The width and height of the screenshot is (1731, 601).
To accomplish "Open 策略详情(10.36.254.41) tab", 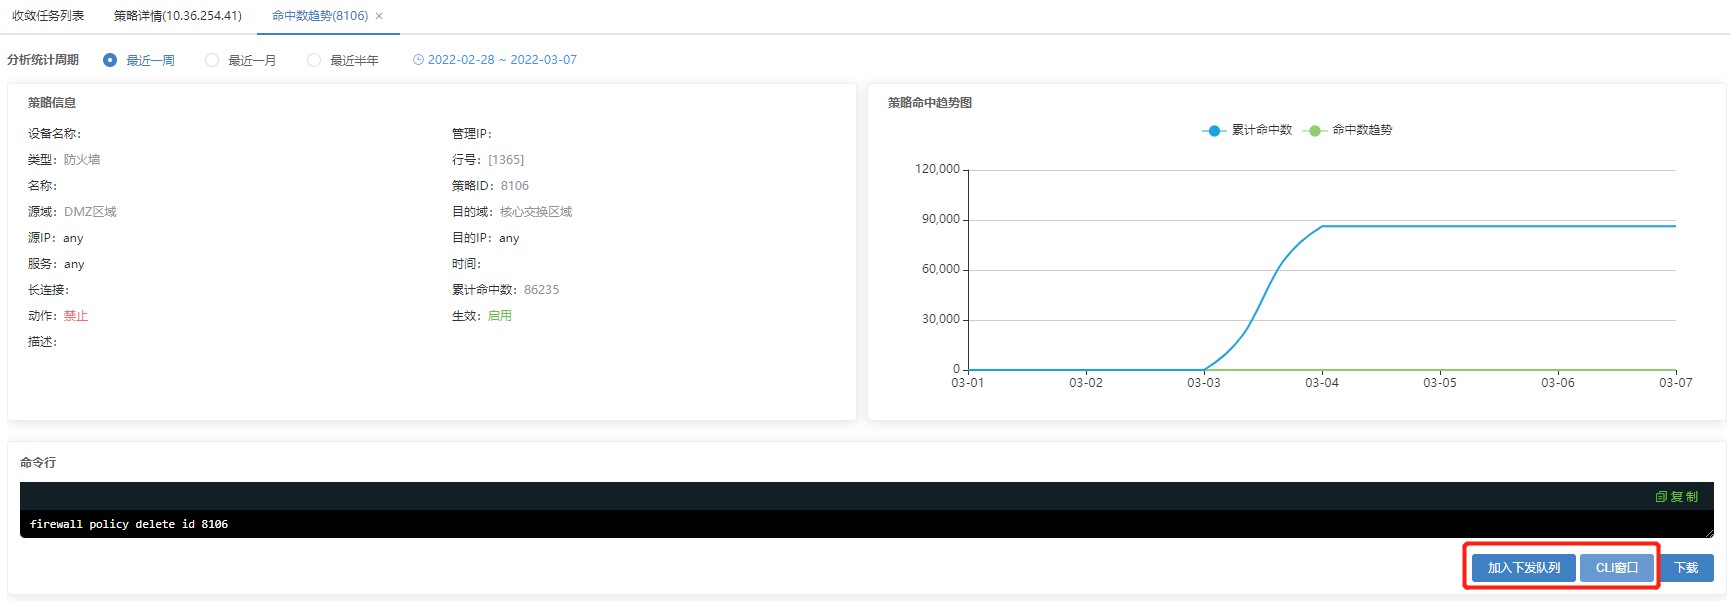I will 178,16.
